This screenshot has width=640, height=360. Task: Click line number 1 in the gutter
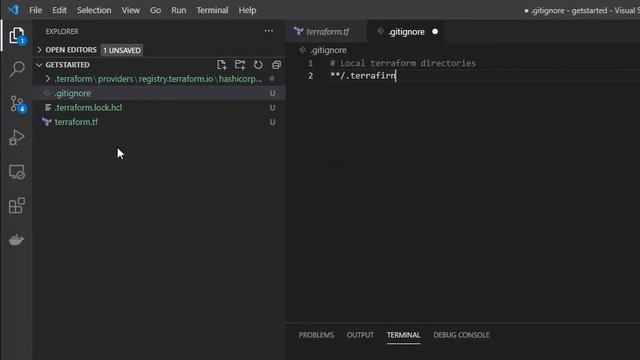311,63
